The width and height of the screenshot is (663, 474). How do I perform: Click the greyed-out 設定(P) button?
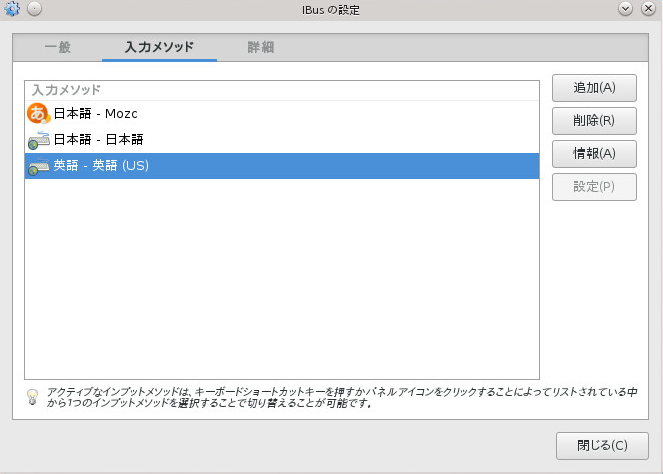coord(594,186)
